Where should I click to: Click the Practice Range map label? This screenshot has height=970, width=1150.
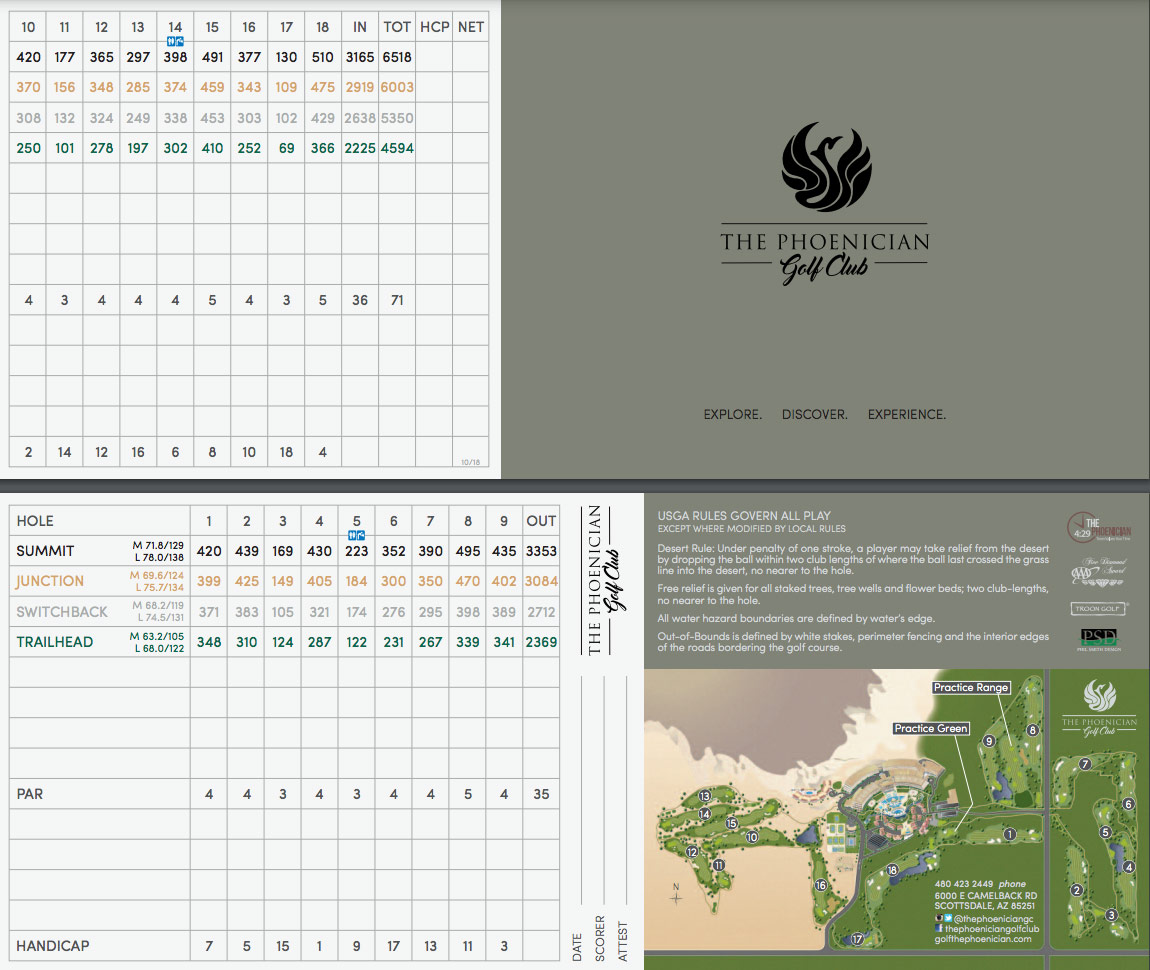click(x=971, y=688)
